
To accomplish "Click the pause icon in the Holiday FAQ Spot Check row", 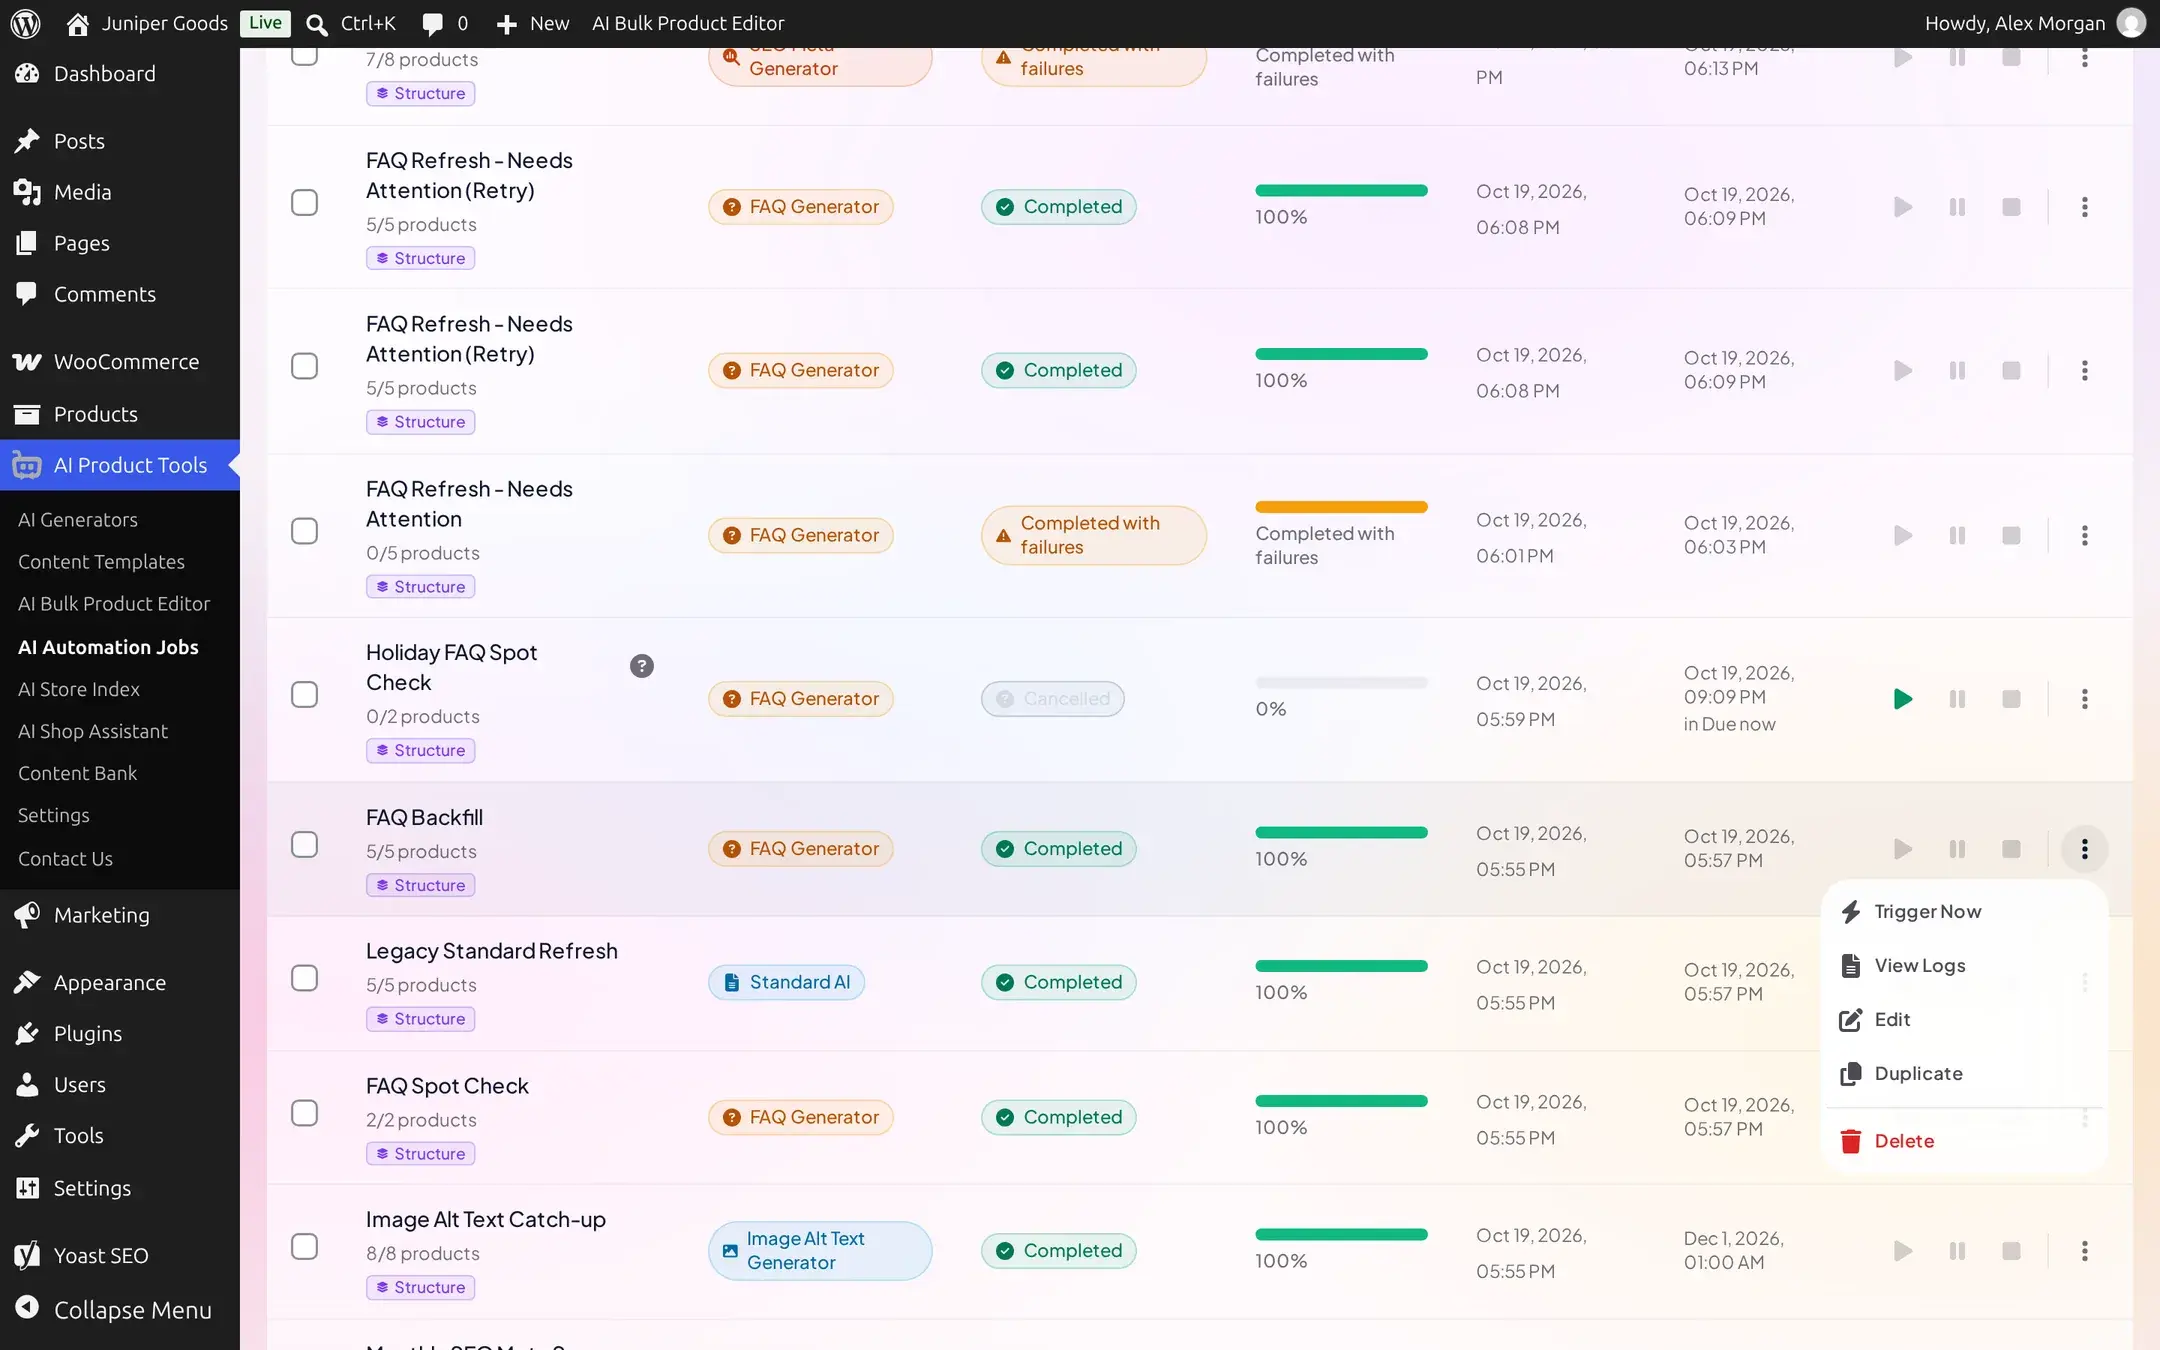I will (1957, 699).
